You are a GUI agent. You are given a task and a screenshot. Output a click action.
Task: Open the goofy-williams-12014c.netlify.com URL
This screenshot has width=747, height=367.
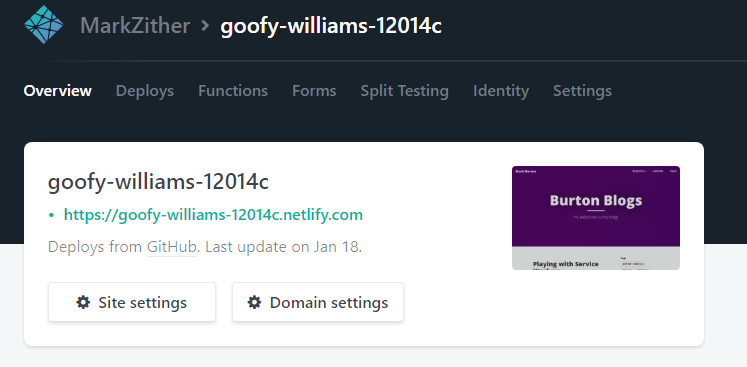point(213,215)
